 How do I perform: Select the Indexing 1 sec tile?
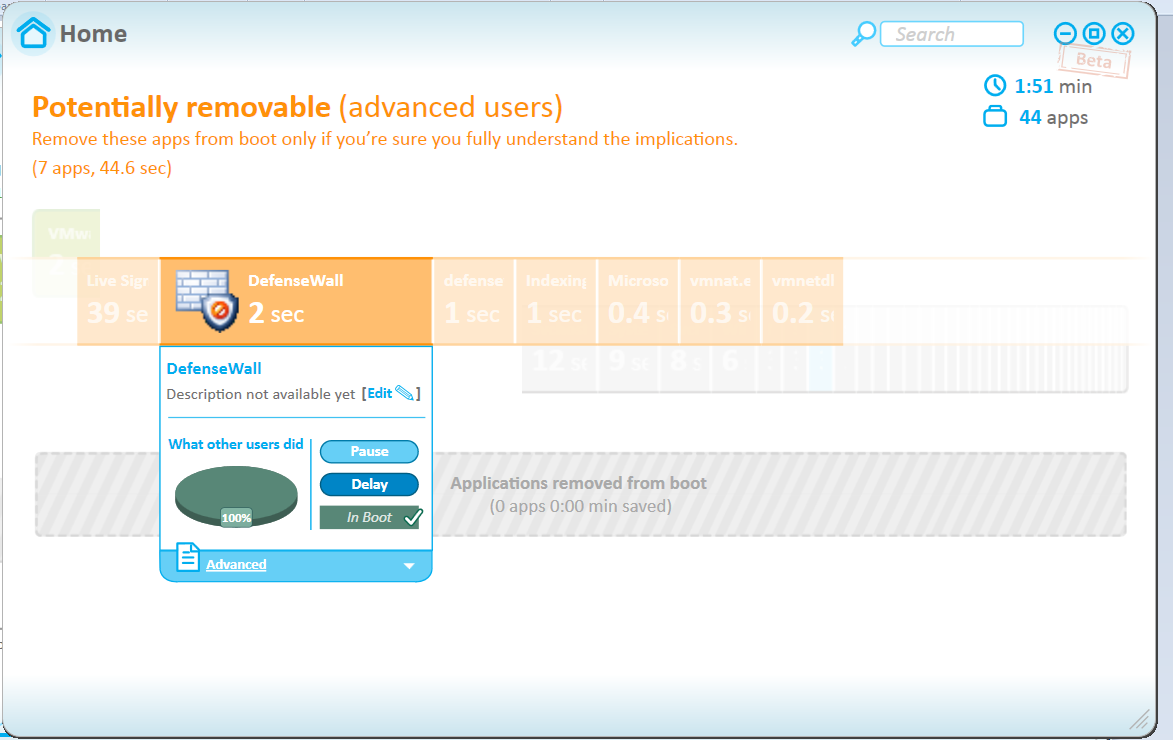click(556, 301)
